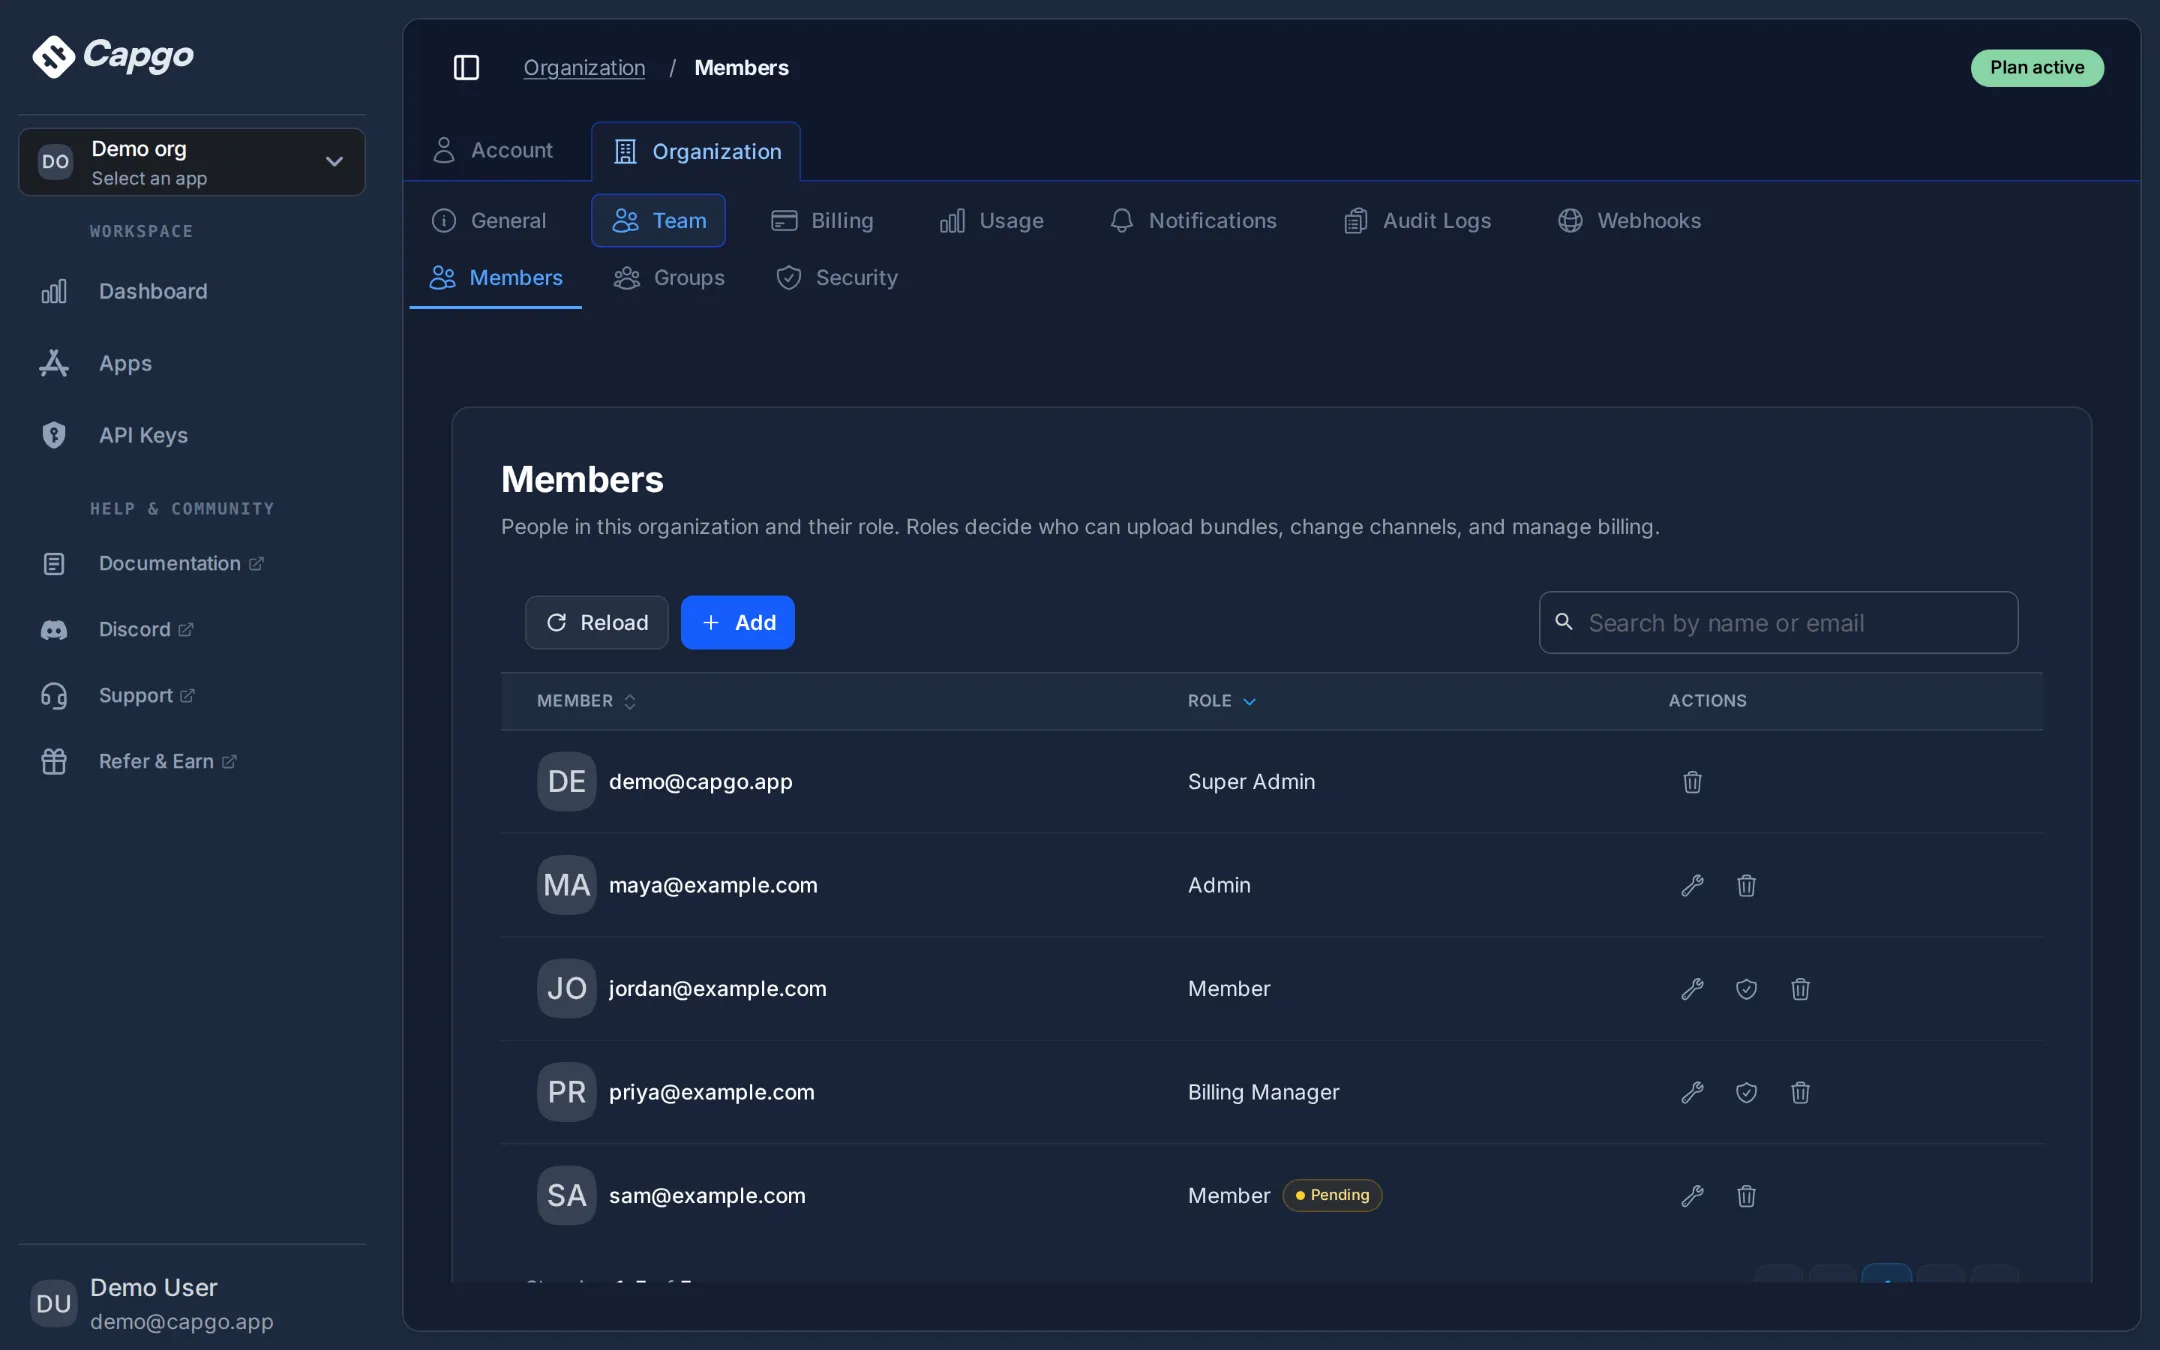Switch to the Groups sub-tab
The height and width of the screenshot is (1350, 2160).
[x=669, y=277]
